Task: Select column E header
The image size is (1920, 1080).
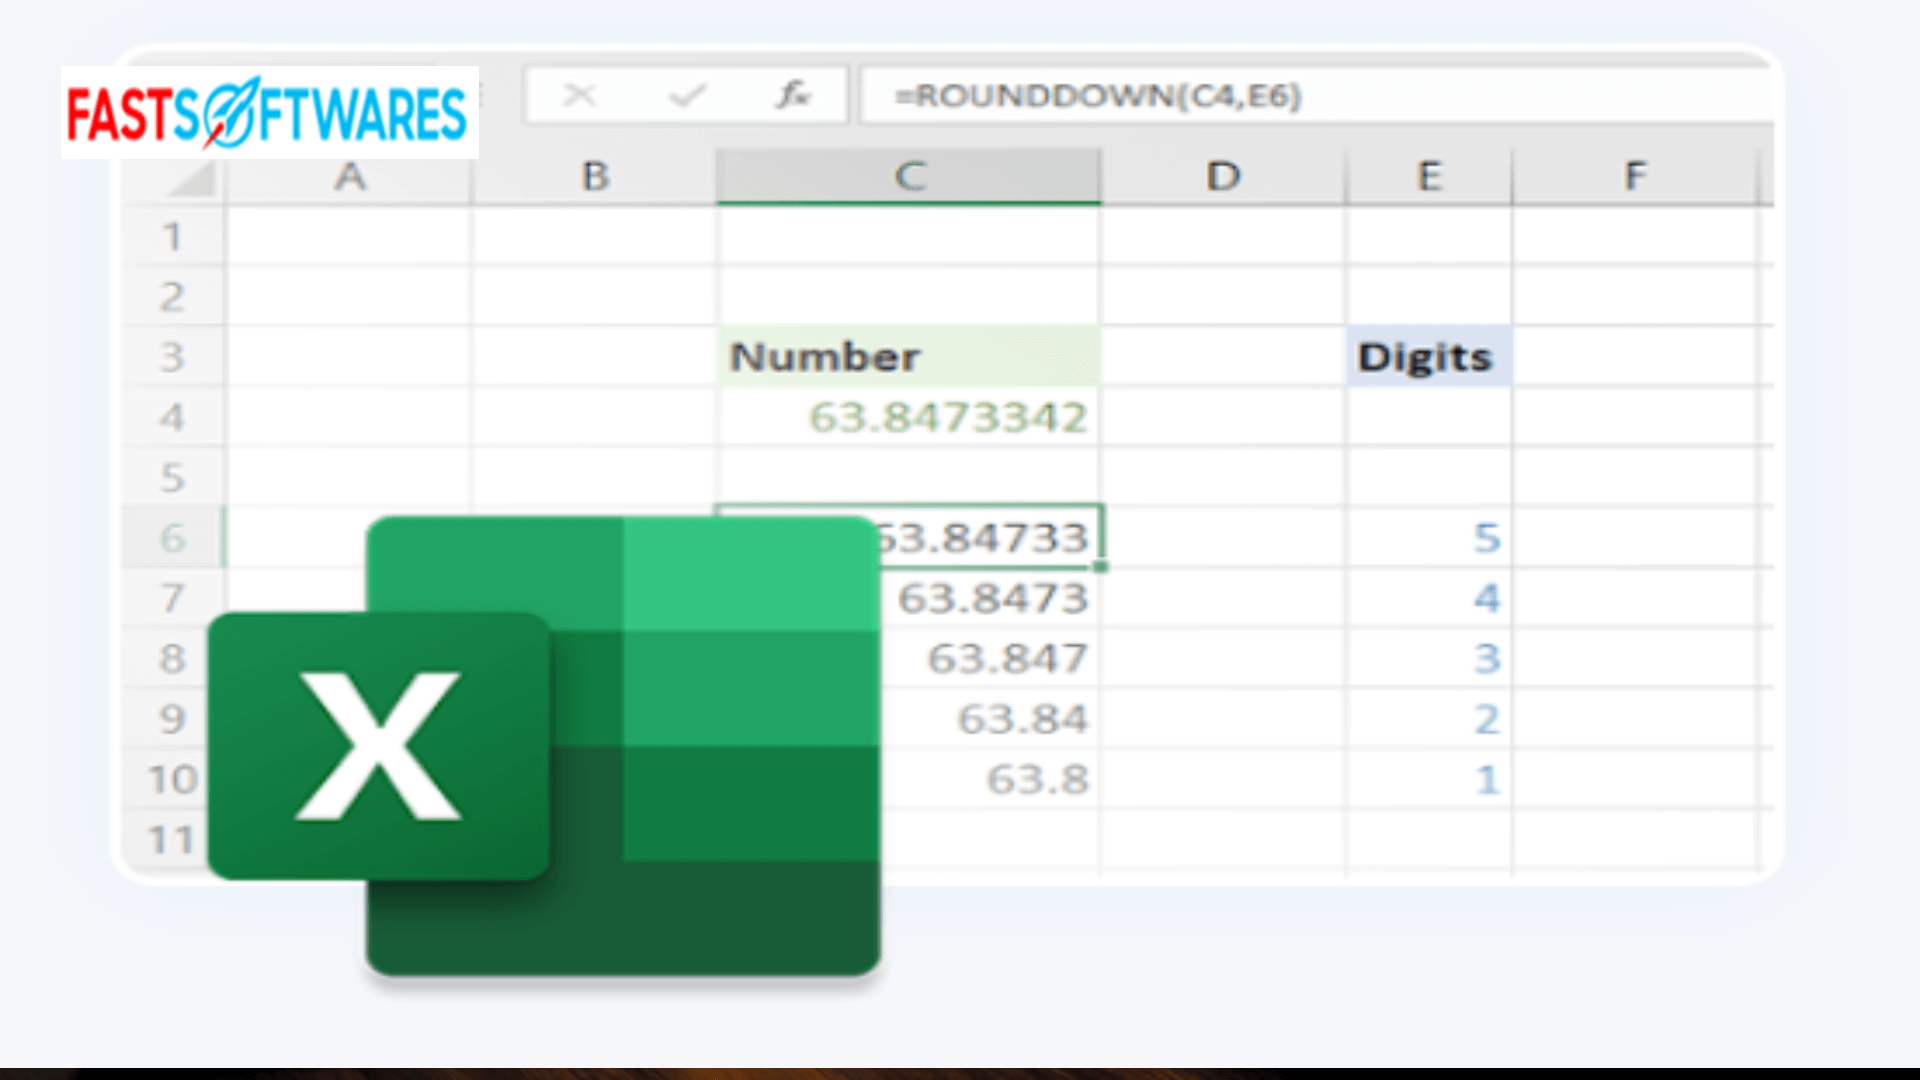Action: [1429, 177]
